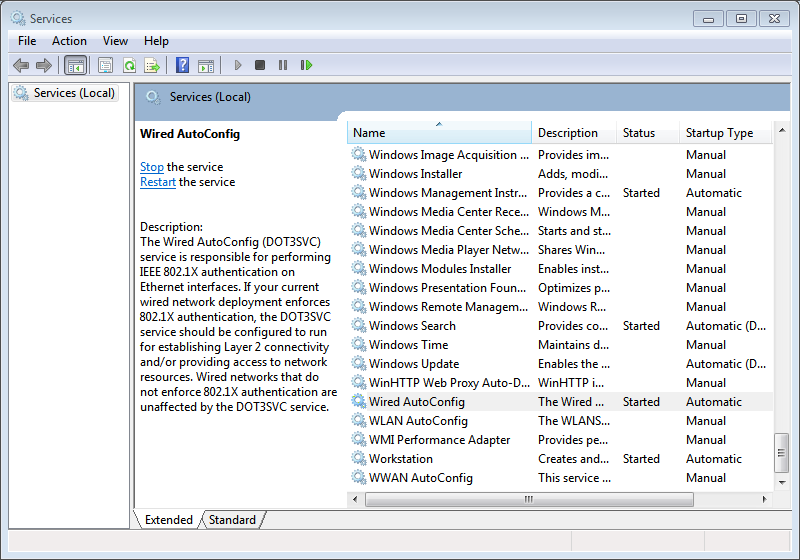Click the gear icon beside Windows Modules Installer
Screen dimensions: 800x560
359,269
